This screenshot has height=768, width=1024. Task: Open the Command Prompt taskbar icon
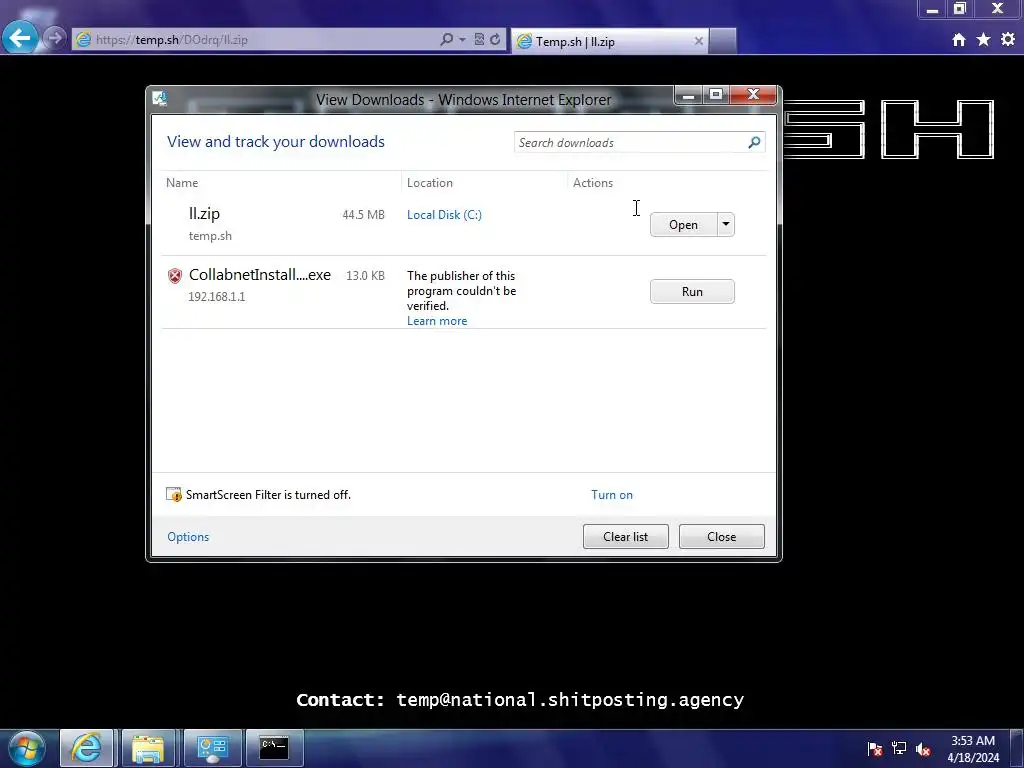click(x=274, y=748)
